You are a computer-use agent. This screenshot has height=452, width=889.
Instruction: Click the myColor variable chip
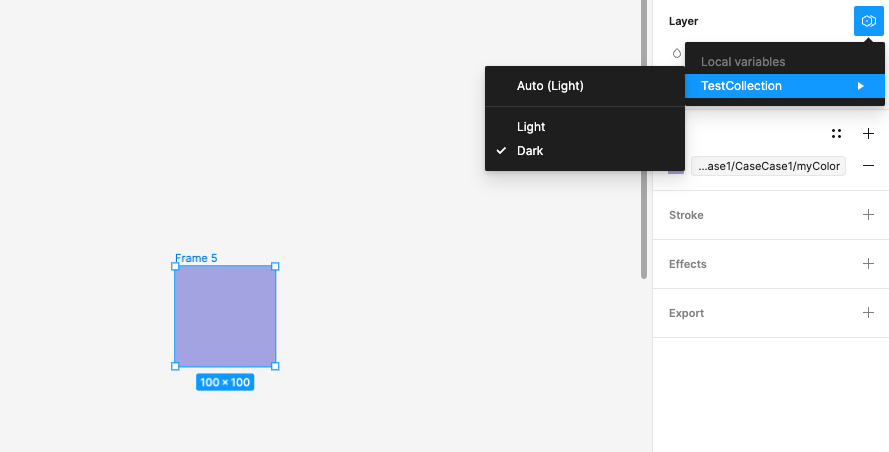pyautogui.click(x=769, y=166)
